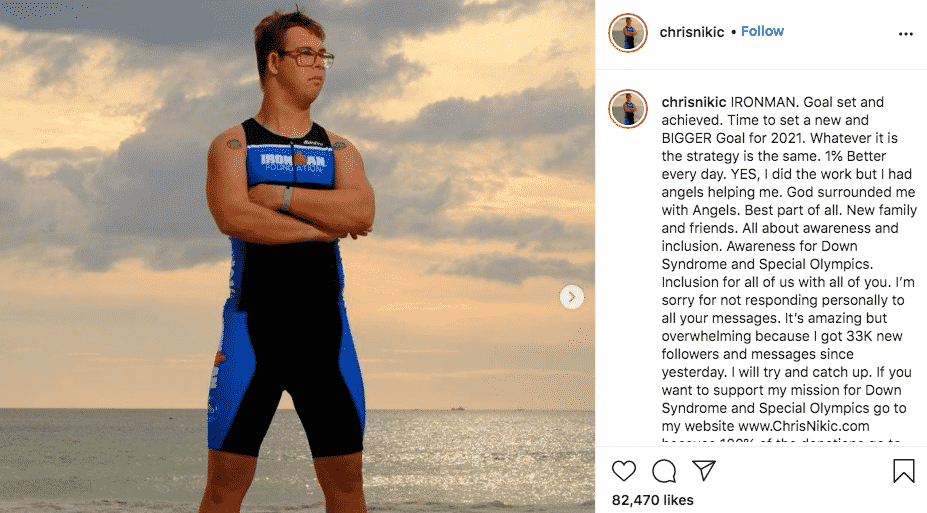The height and width of the screenshot is (513, 927).
Task: Click the athlete's glasses in the photo
Action: (307, 58)
